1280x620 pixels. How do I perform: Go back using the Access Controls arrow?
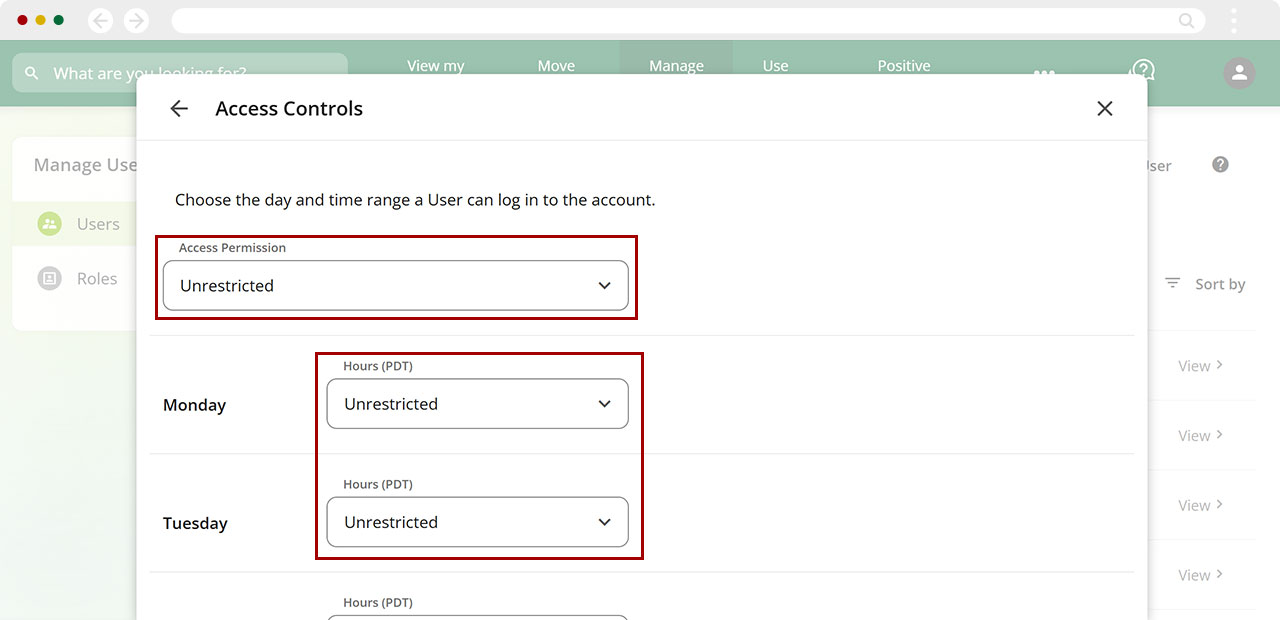pos(179,109)
